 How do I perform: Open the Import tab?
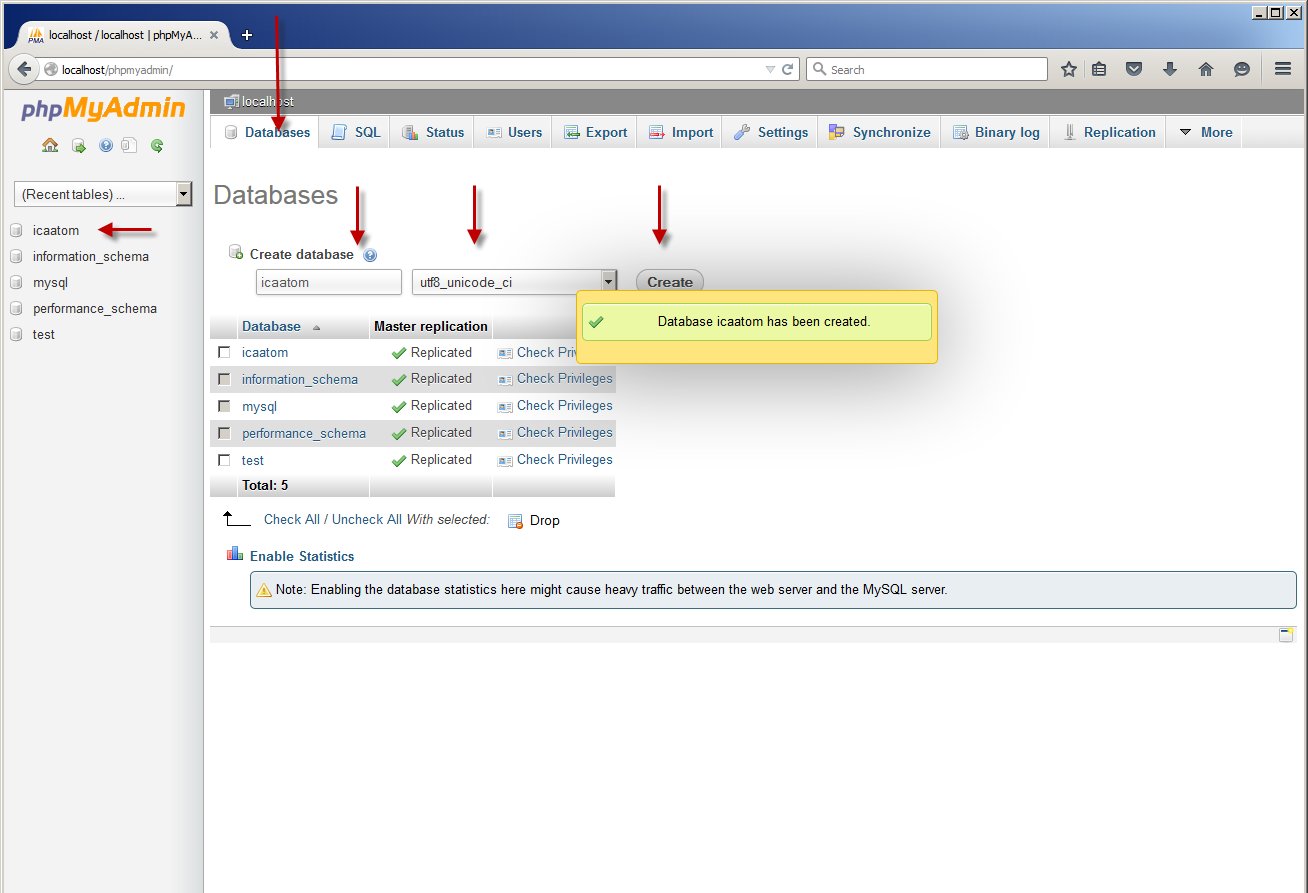coord(681,132)
